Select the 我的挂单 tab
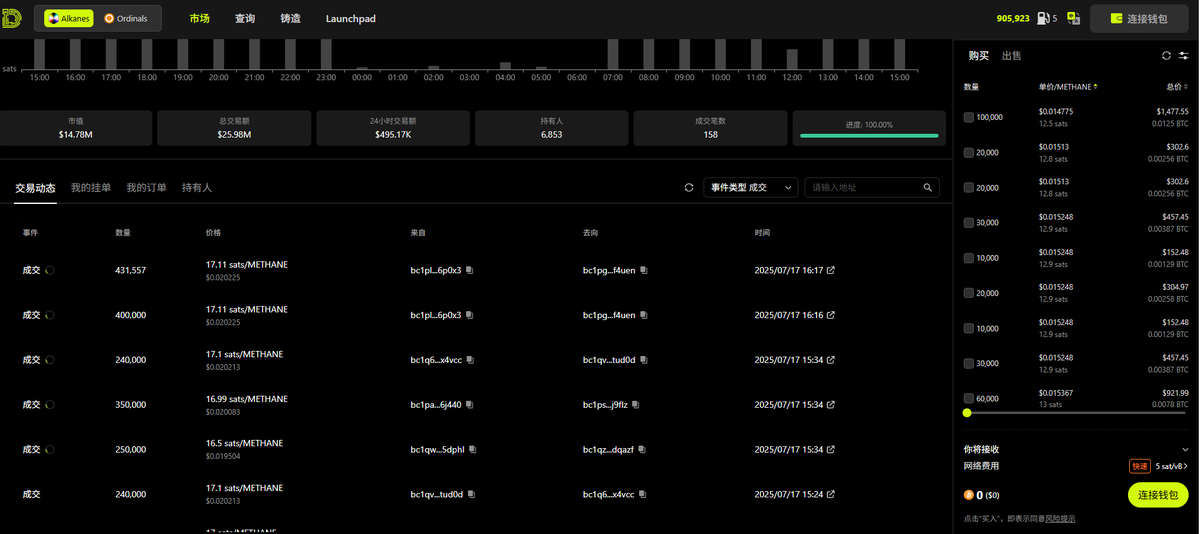 (x=91, y=188)
